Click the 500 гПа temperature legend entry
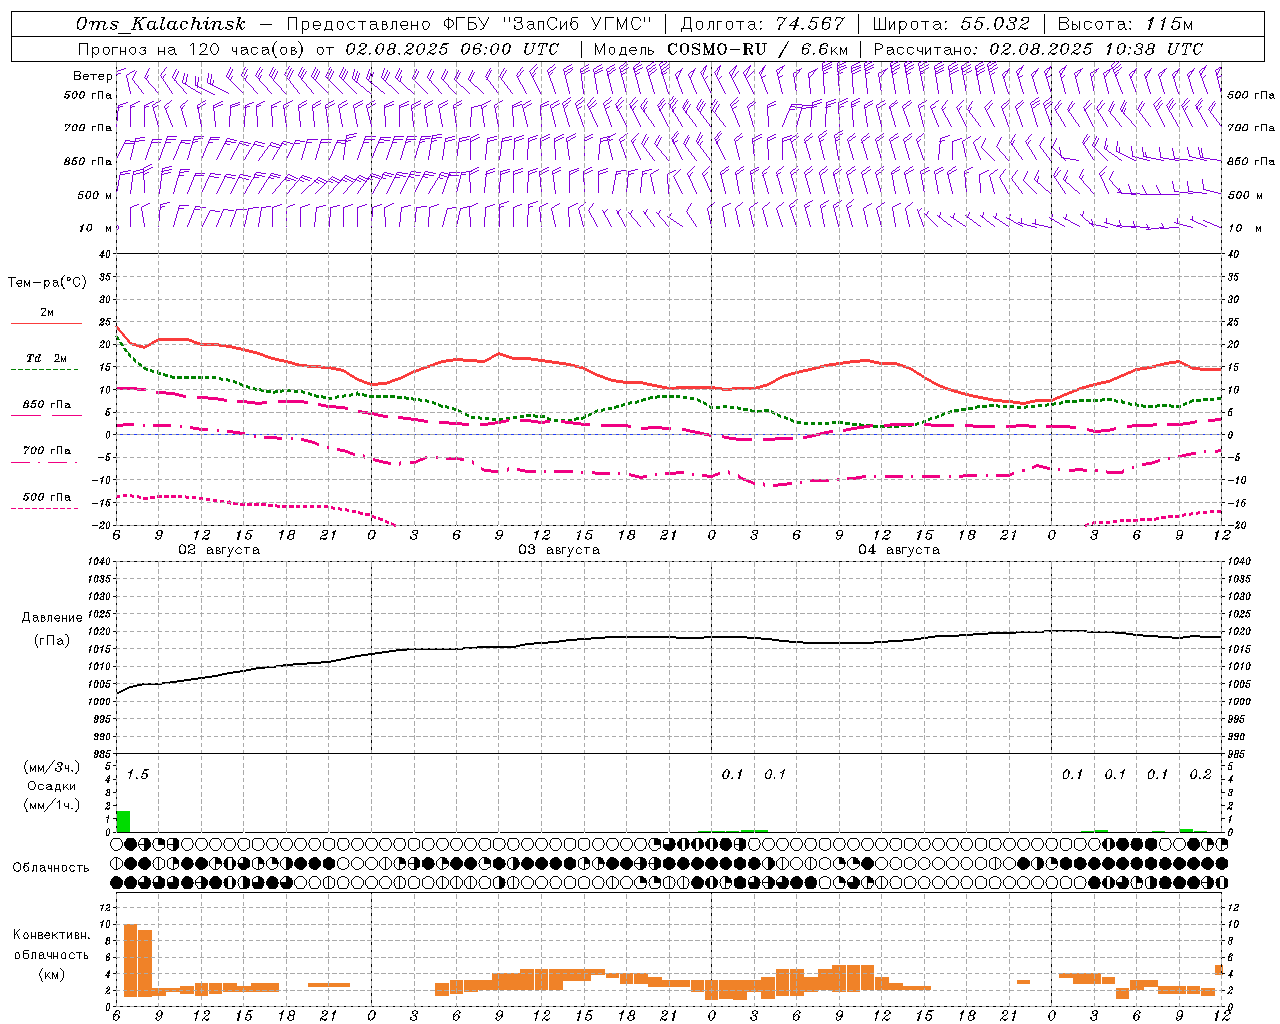1280x1024 pixels. point(47,497)
